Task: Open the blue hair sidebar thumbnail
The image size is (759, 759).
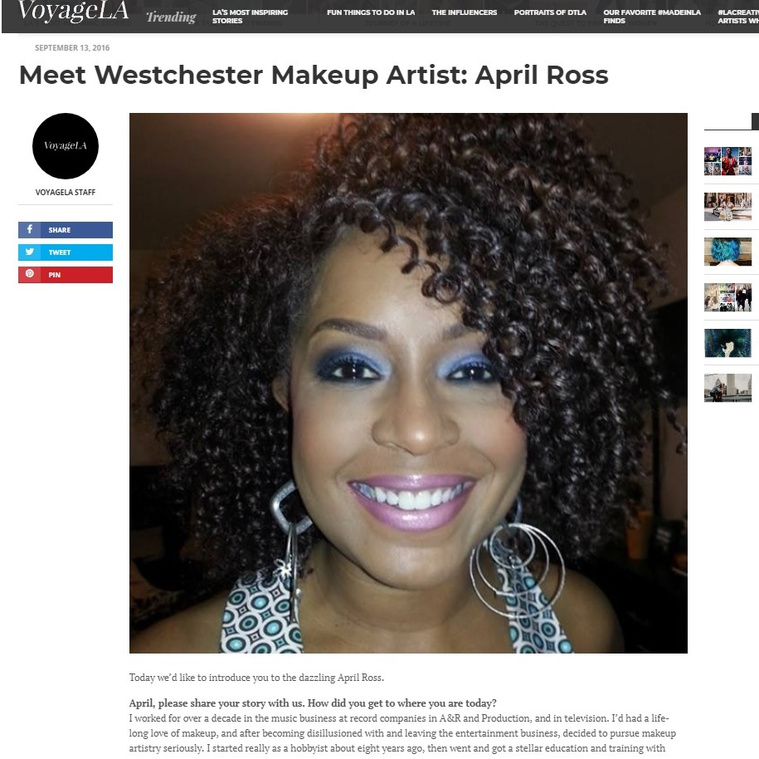Action: point(728,252)
